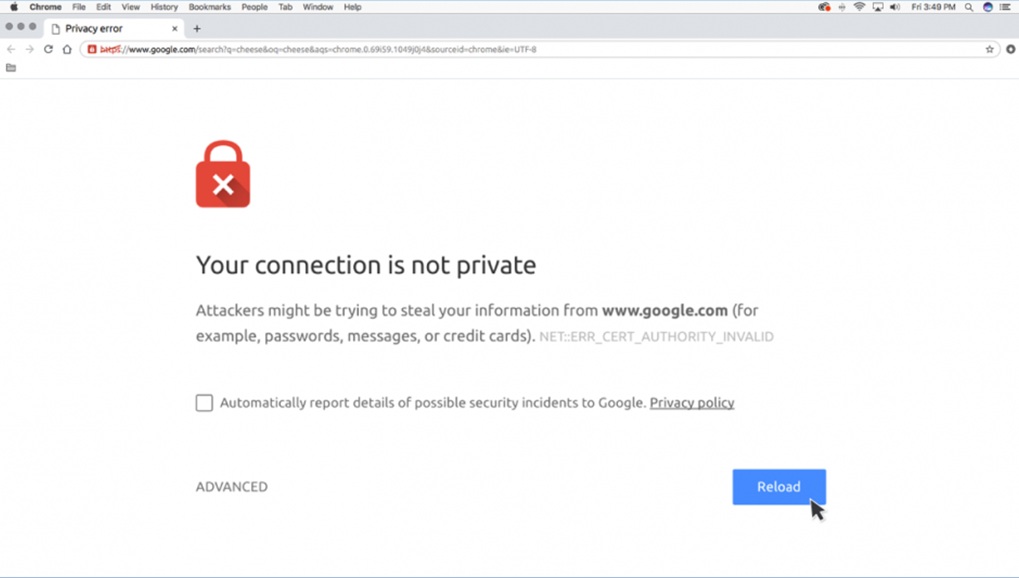Expand the ADVANCED details section
1019x578 pixels.
click(232, 487)
